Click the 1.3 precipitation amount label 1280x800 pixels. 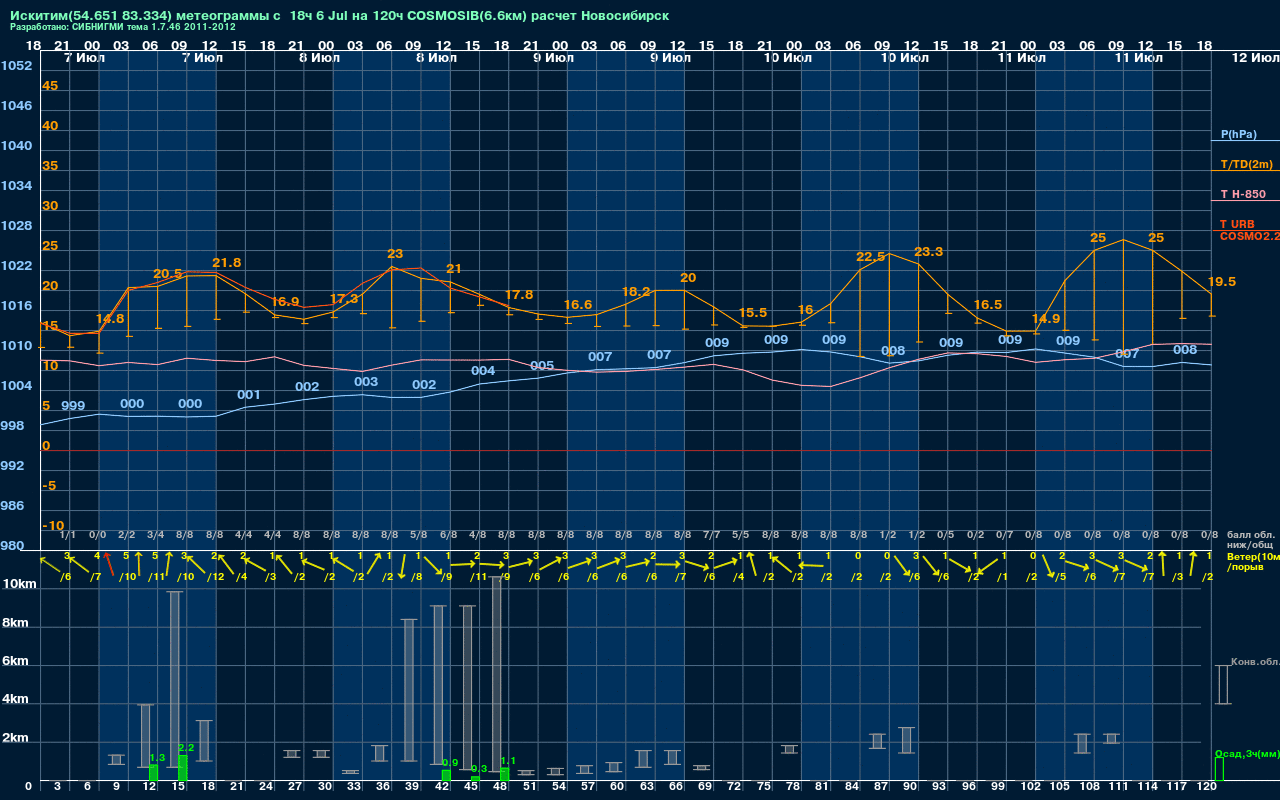pos(157,758)
